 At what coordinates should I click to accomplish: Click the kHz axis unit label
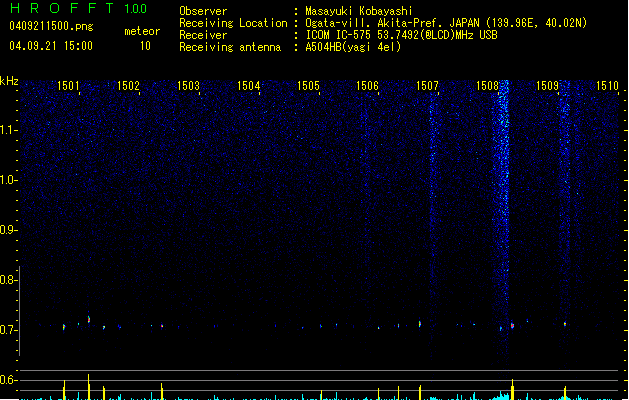pyautogui.click(x=9, y=81)
